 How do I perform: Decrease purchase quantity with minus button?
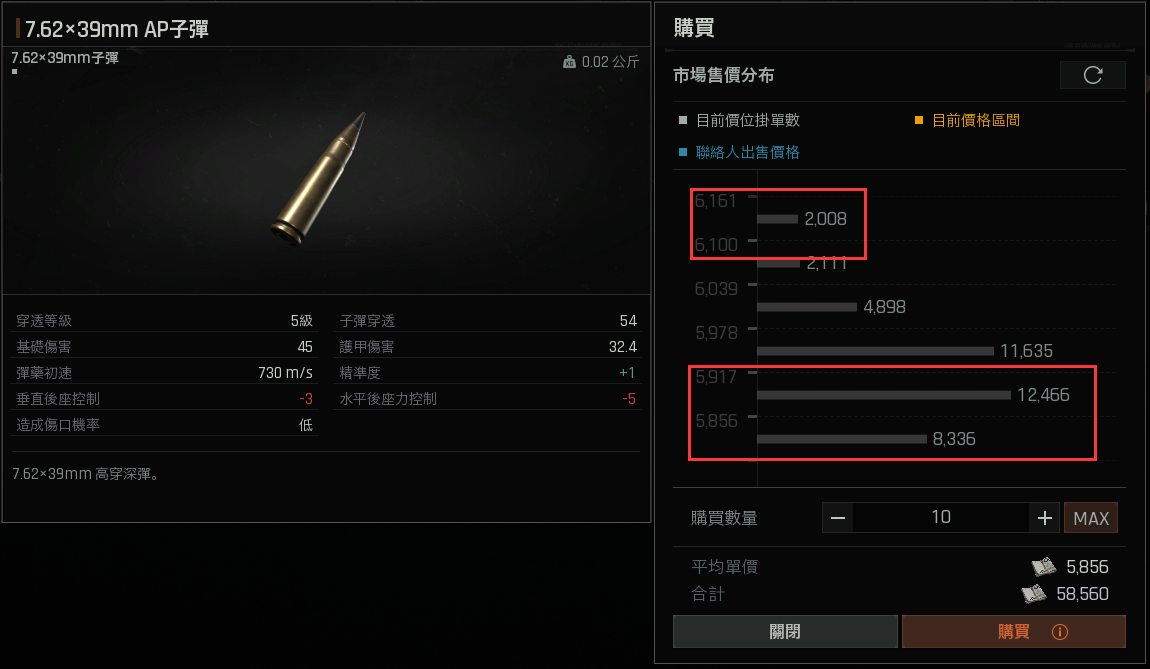coord(838,518)
